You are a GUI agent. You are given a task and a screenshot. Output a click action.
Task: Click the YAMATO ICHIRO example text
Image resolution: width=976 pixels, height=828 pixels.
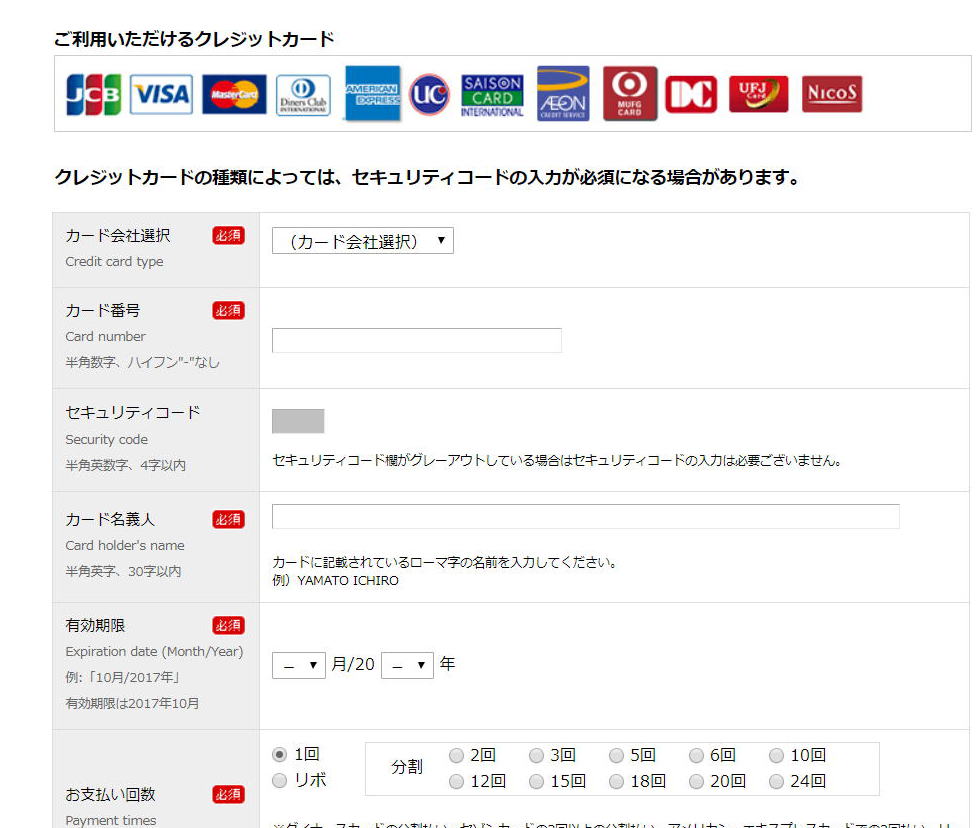point(348,580)
